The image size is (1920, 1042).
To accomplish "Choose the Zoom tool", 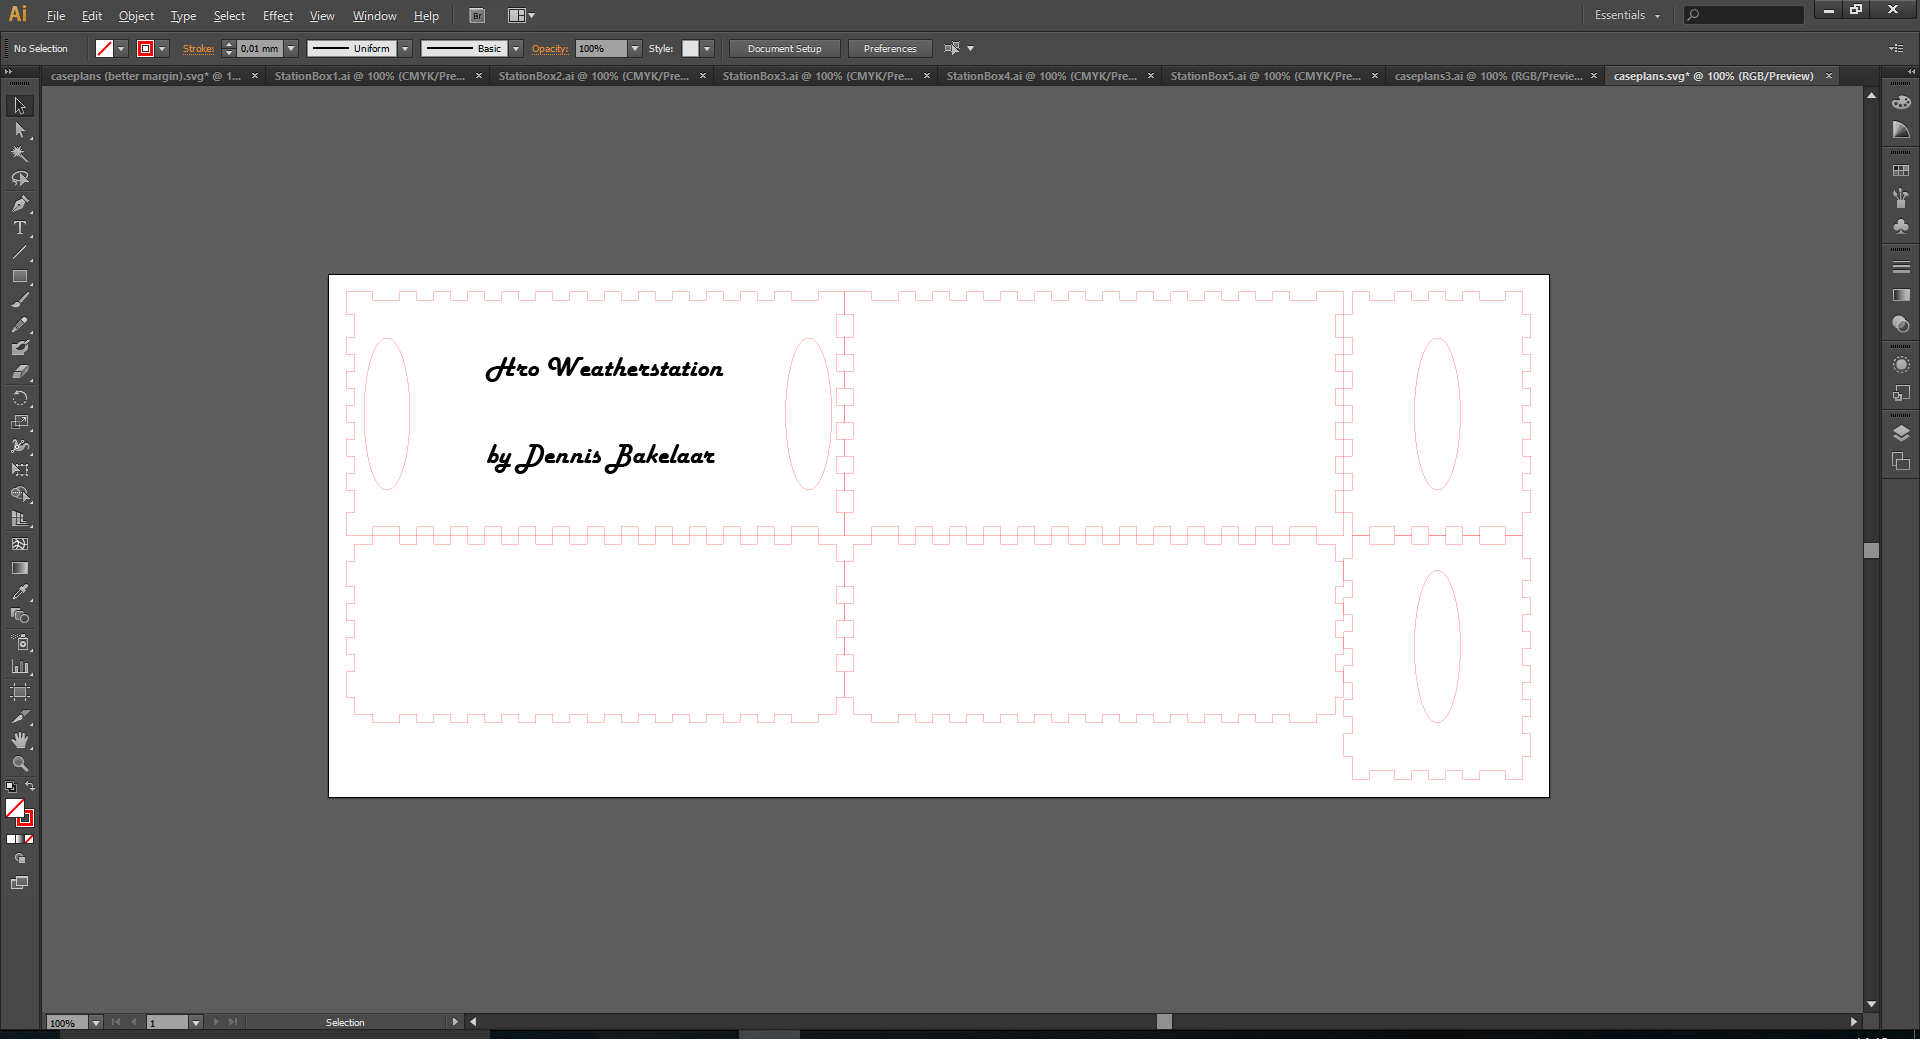I will pos(20,764).
